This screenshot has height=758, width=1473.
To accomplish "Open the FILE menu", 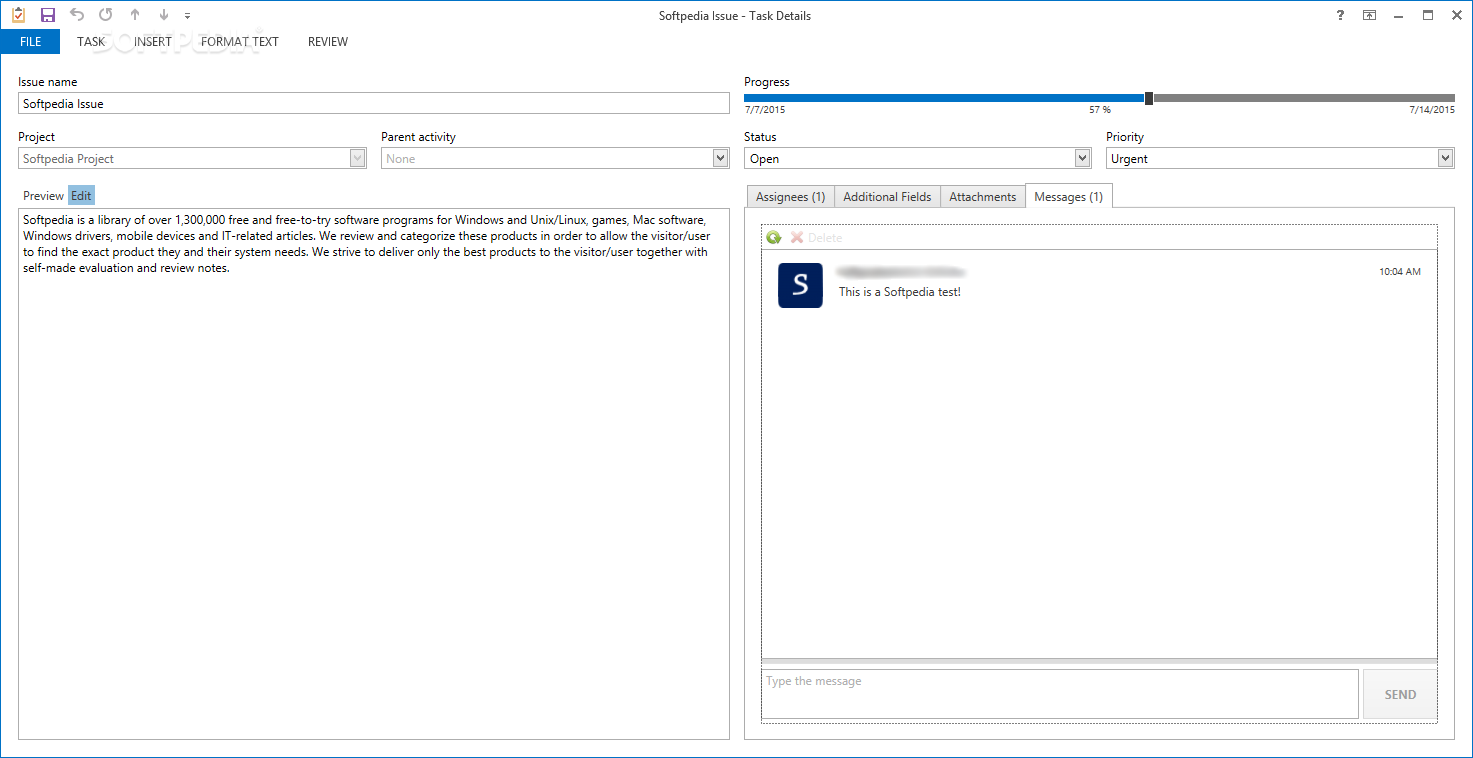I will (30, 42).
